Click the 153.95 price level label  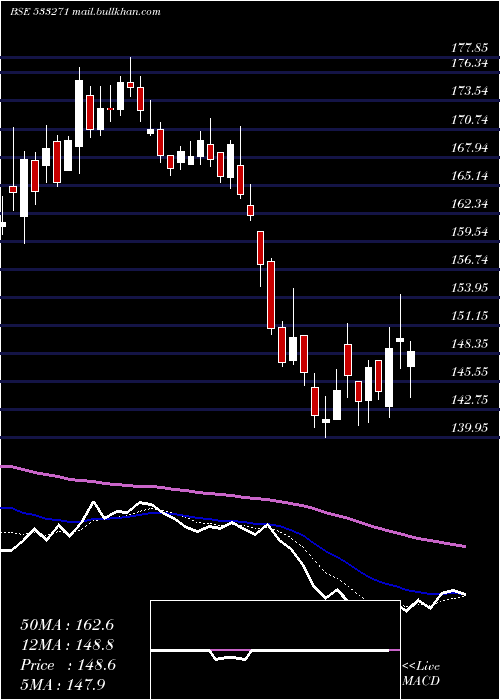470,288
